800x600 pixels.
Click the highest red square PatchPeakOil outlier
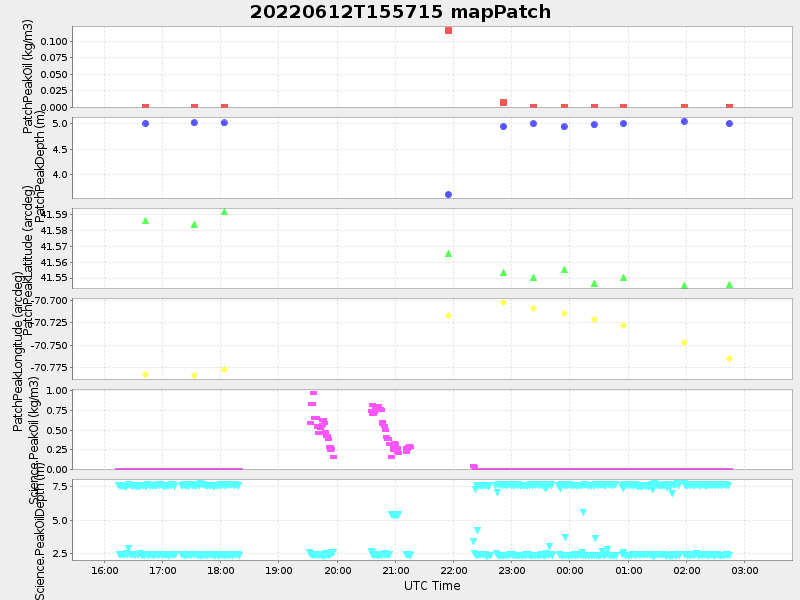pos(448,31)
